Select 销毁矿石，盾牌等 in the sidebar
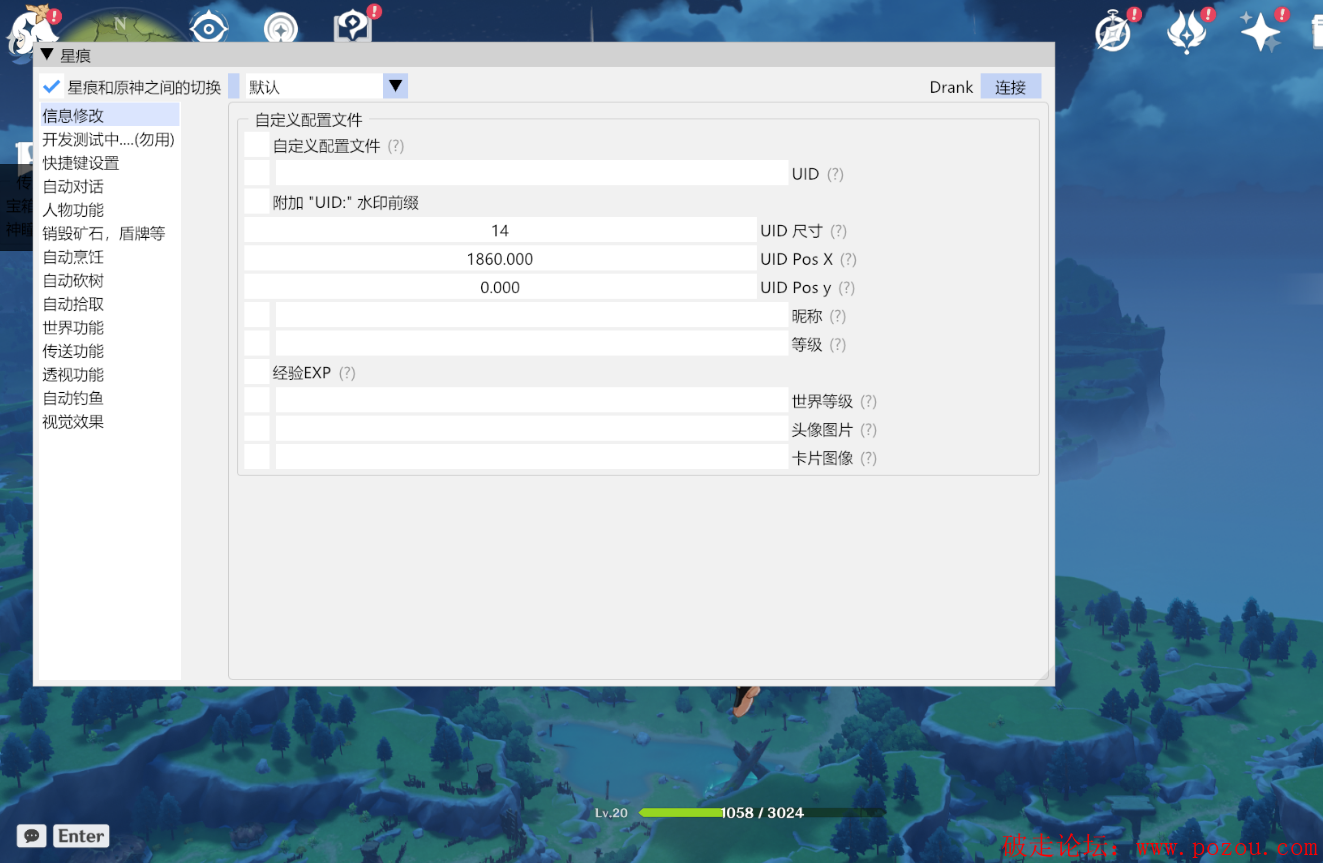 tap(110, 233)
